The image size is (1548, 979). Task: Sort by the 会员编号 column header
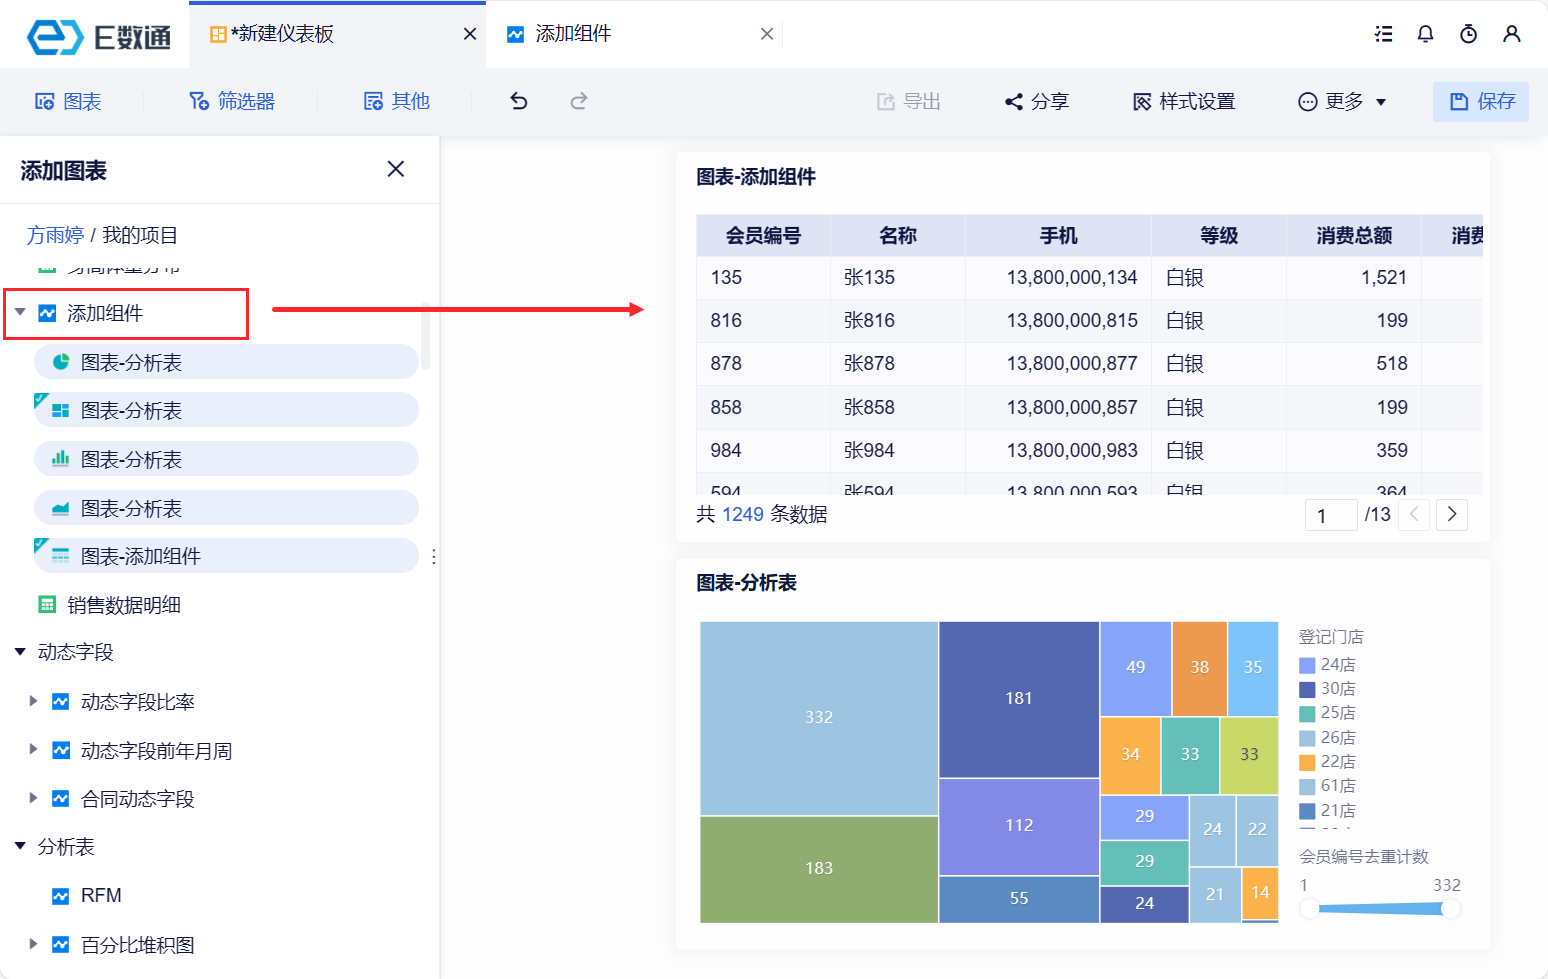tap(763, 236)
